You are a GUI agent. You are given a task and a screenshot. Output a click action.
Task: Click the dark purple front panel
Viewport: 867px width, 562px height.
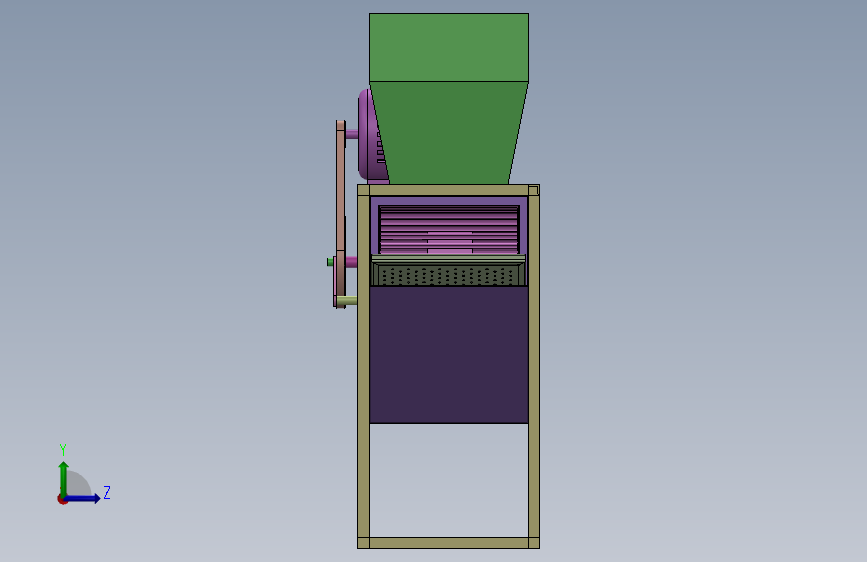click(448, 355)
